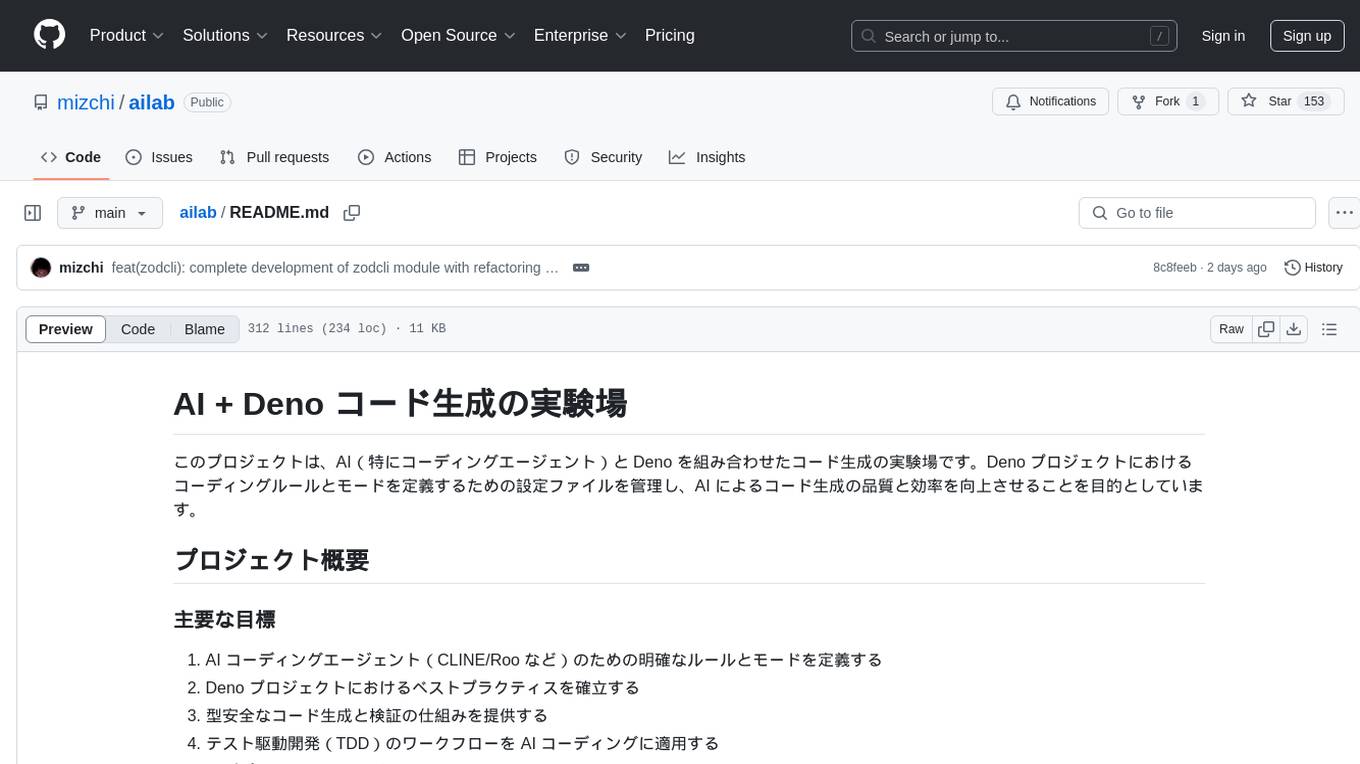Select the Blame view

[x=205, y=329]
